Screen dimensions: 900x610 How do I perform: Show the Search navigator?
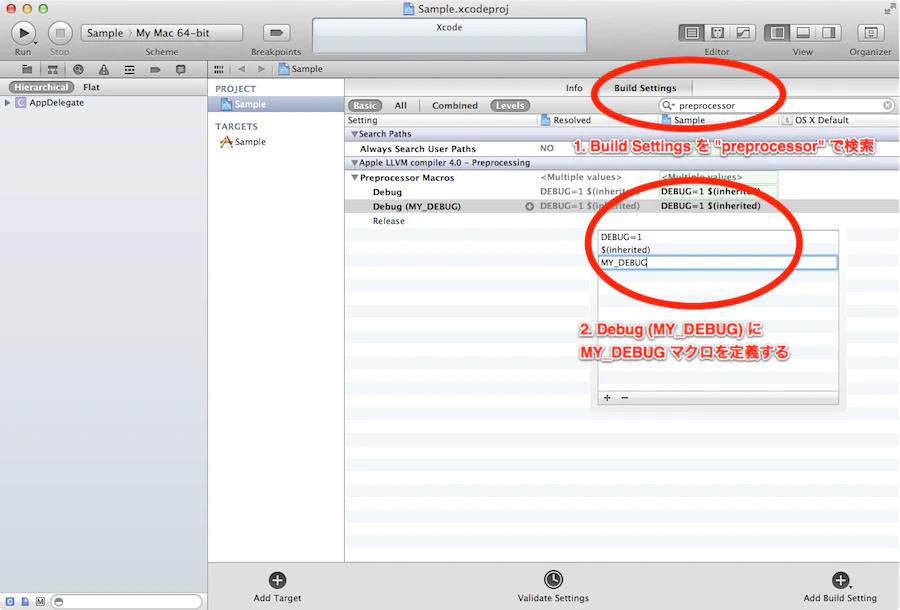point(78,69)
